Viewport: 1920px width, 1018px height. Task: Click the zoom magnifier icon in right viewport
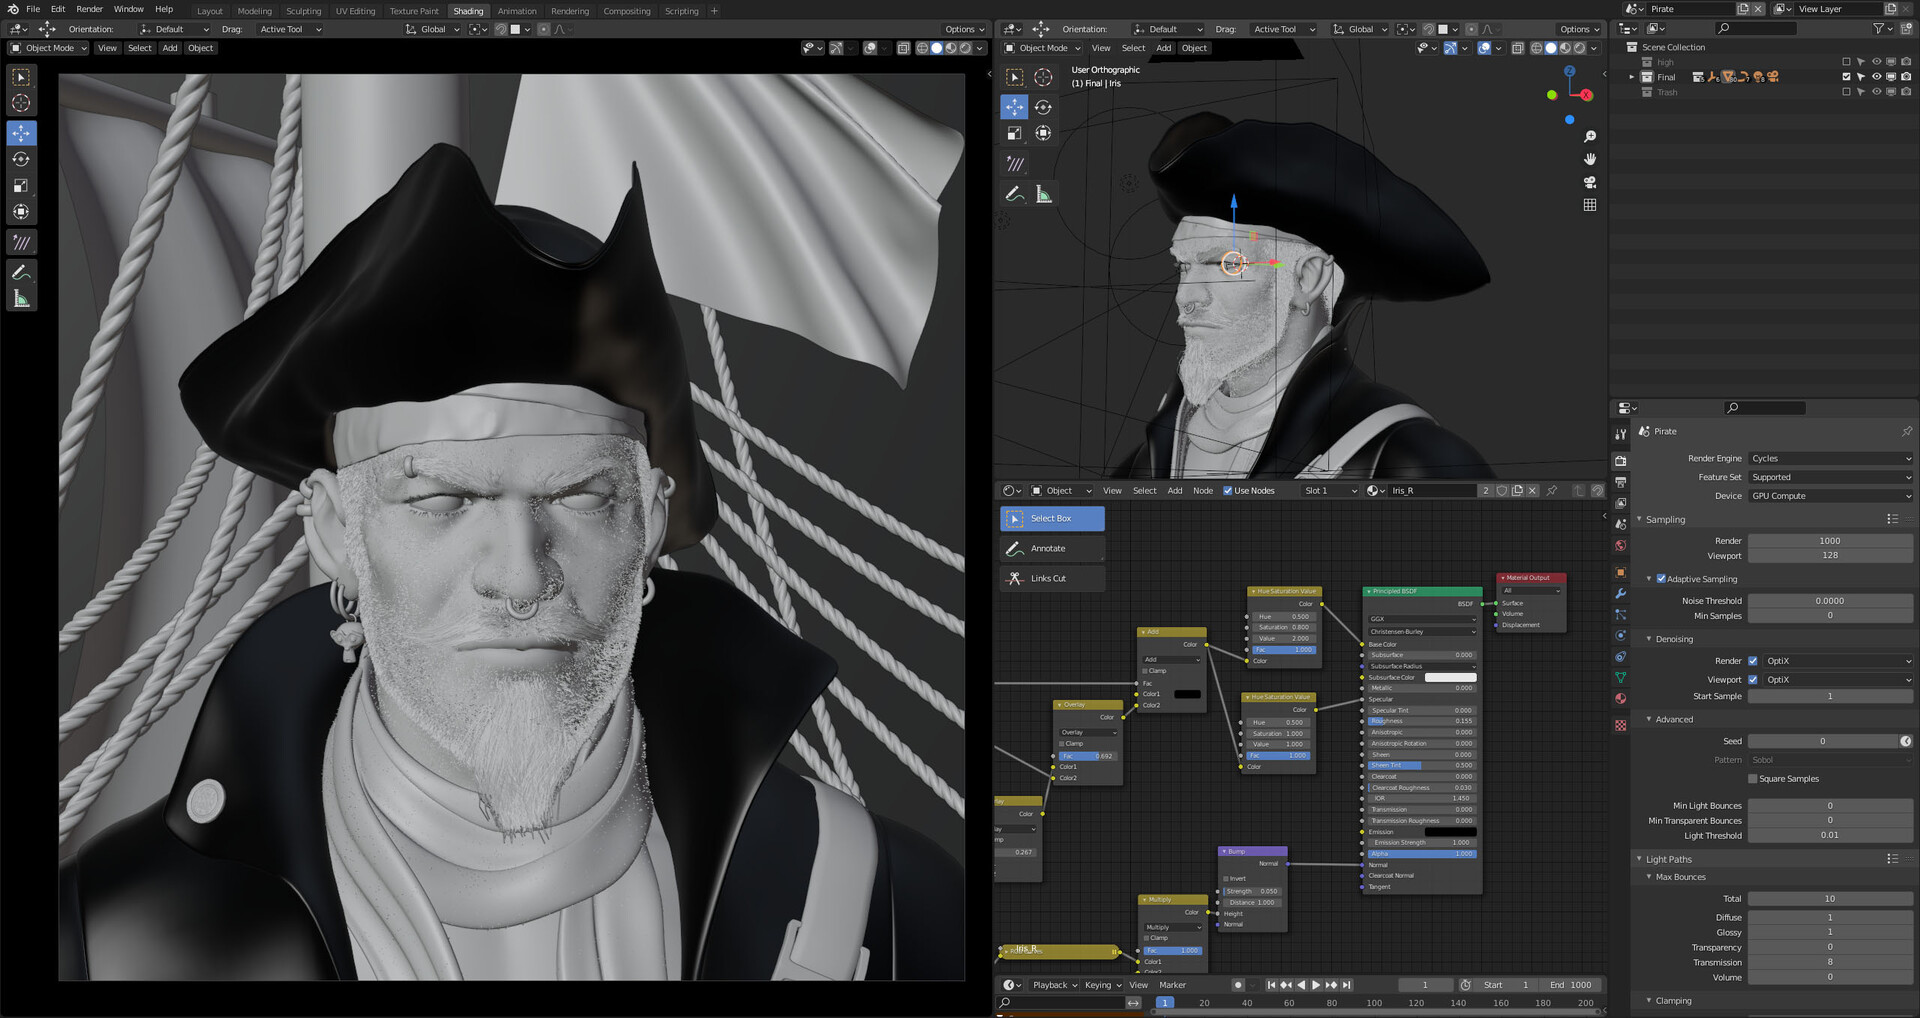pyautogui.click(x=1590, y=136)
